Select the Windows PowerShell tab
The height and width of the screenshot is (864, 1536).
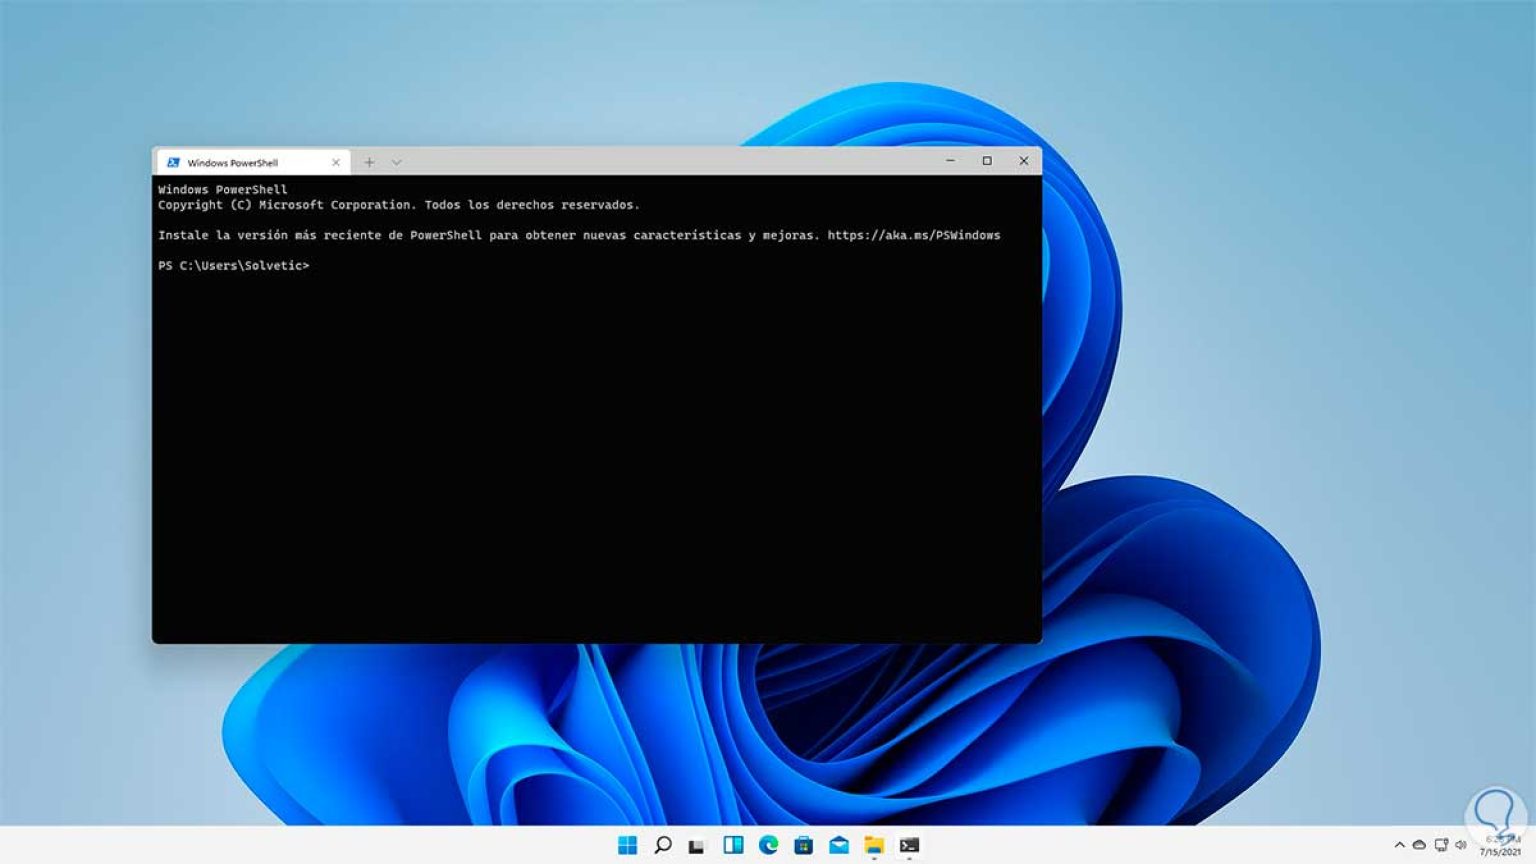pyautogui.click(x=240, y=161)
